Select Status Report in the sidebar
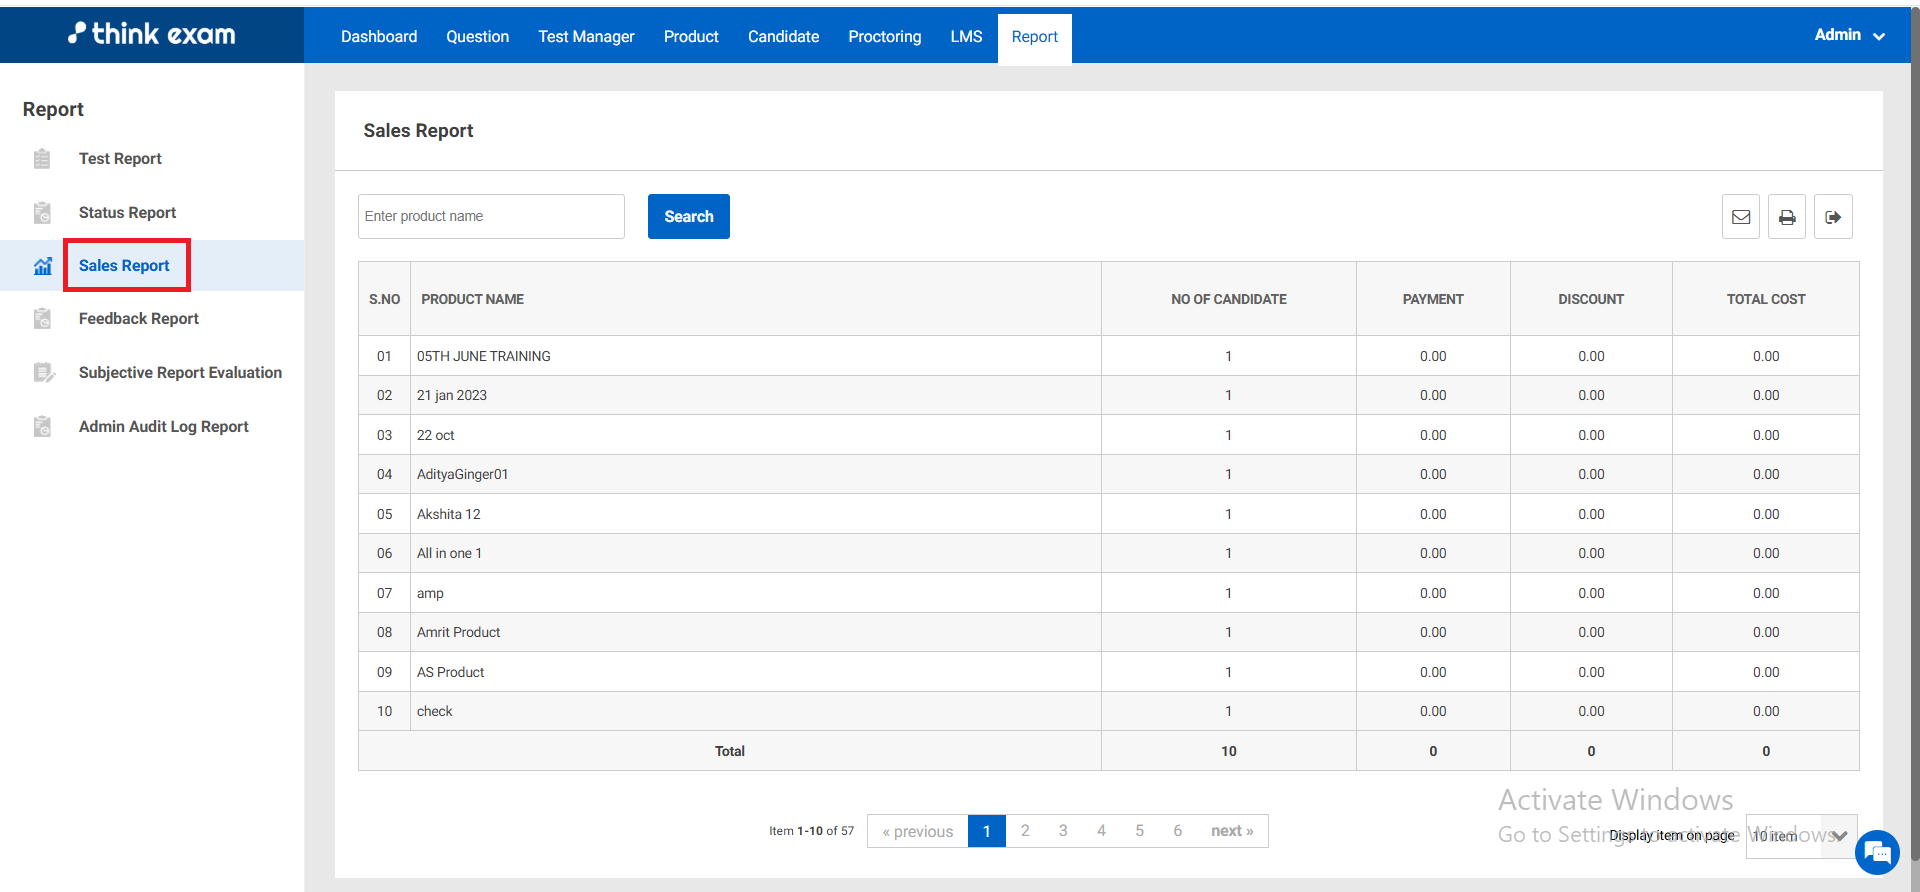This screenshot has width=1920, height=892. (x=127, y=213)
